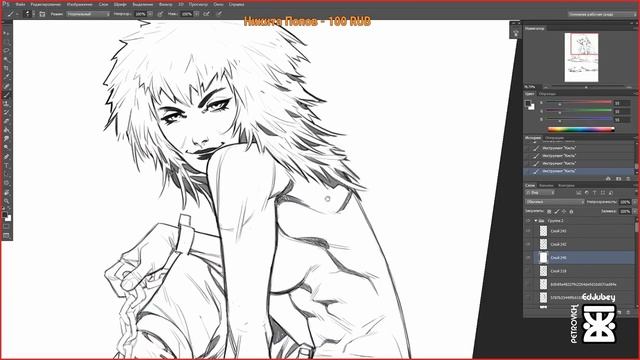
Task: Open the workspace switcher dropdown
Action: (x=602, y=14)
